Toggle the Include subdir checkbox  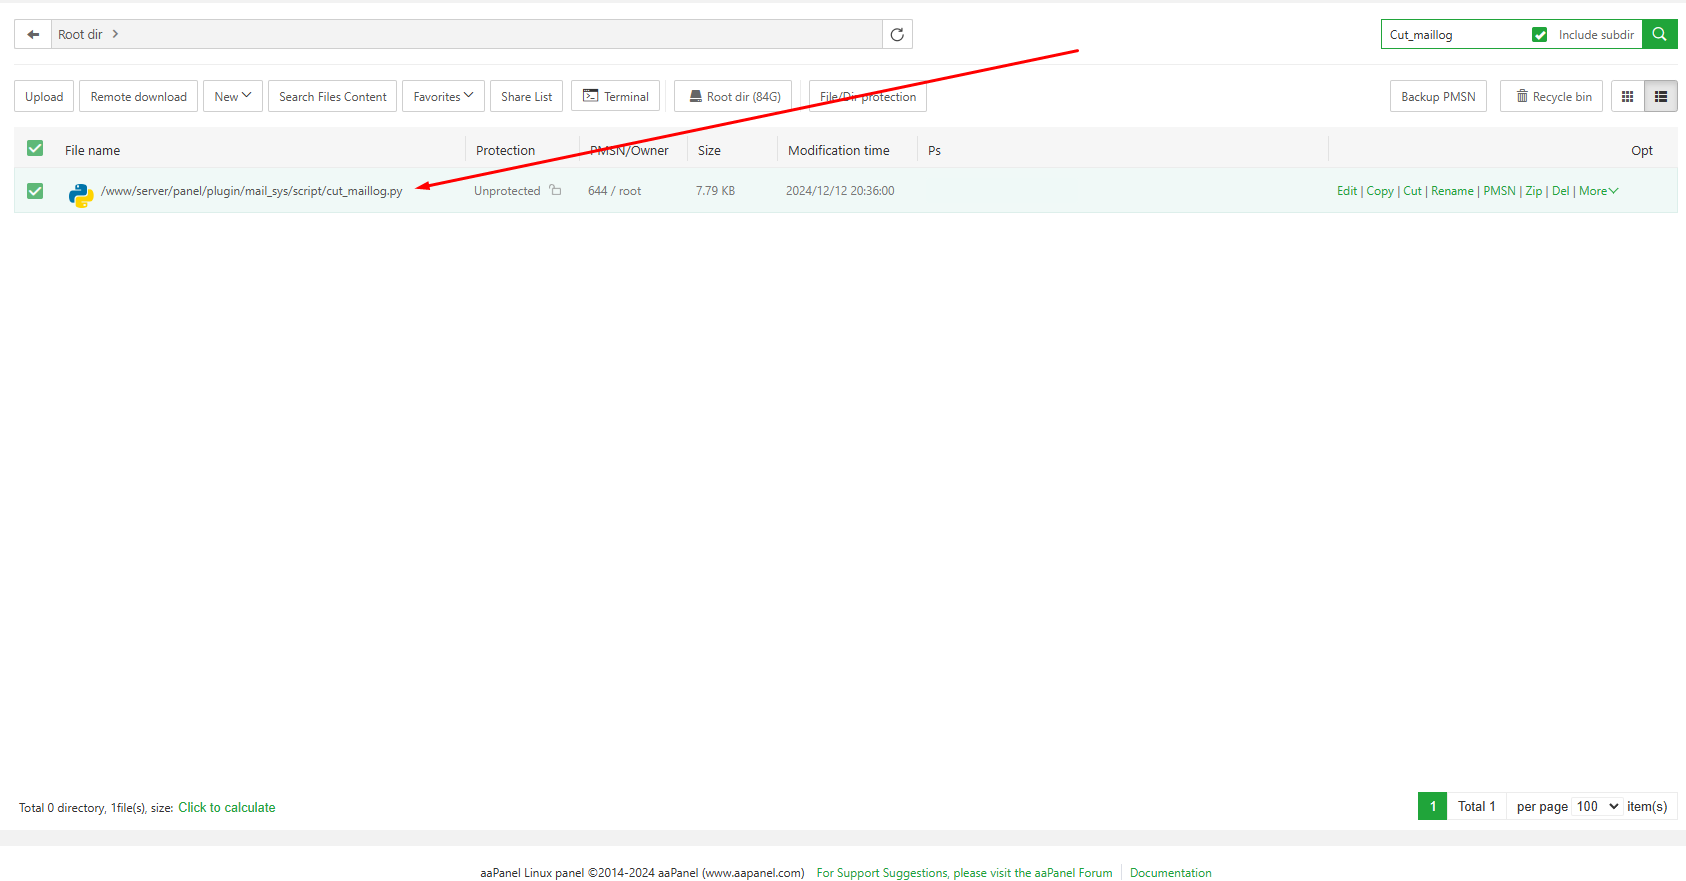click(x=1540, y=35)
